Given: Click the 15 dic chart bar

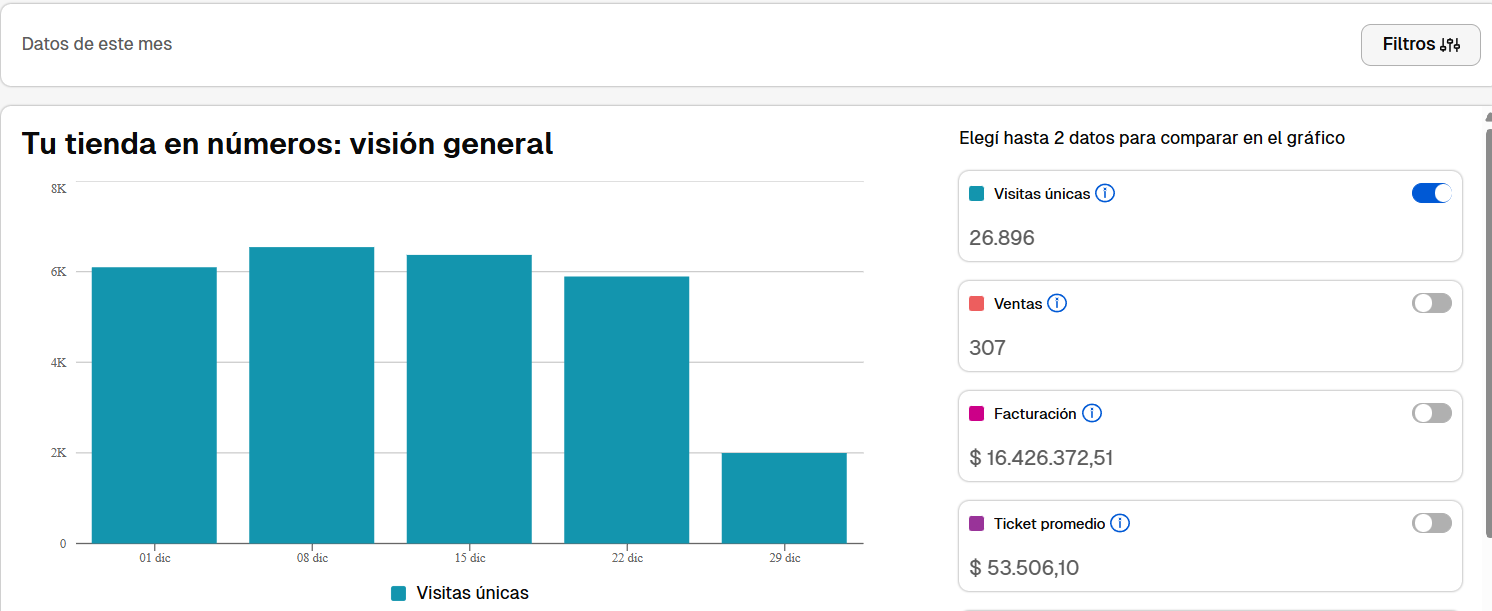Looking at the screenshot, I should point(469,399).
